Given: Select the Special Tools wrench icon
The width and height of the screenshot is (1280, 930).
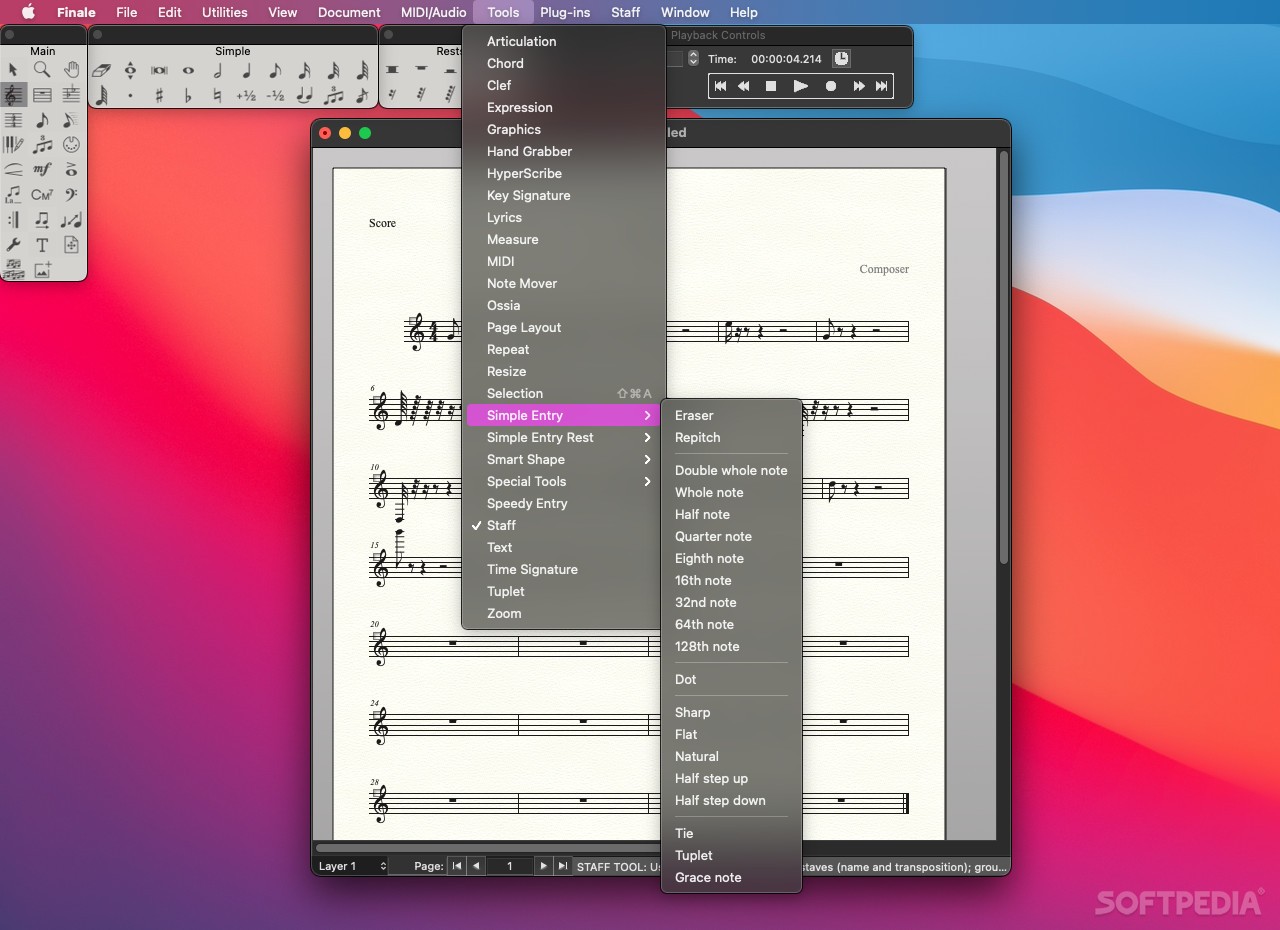Looking at the screenshot, I should 13,245.
